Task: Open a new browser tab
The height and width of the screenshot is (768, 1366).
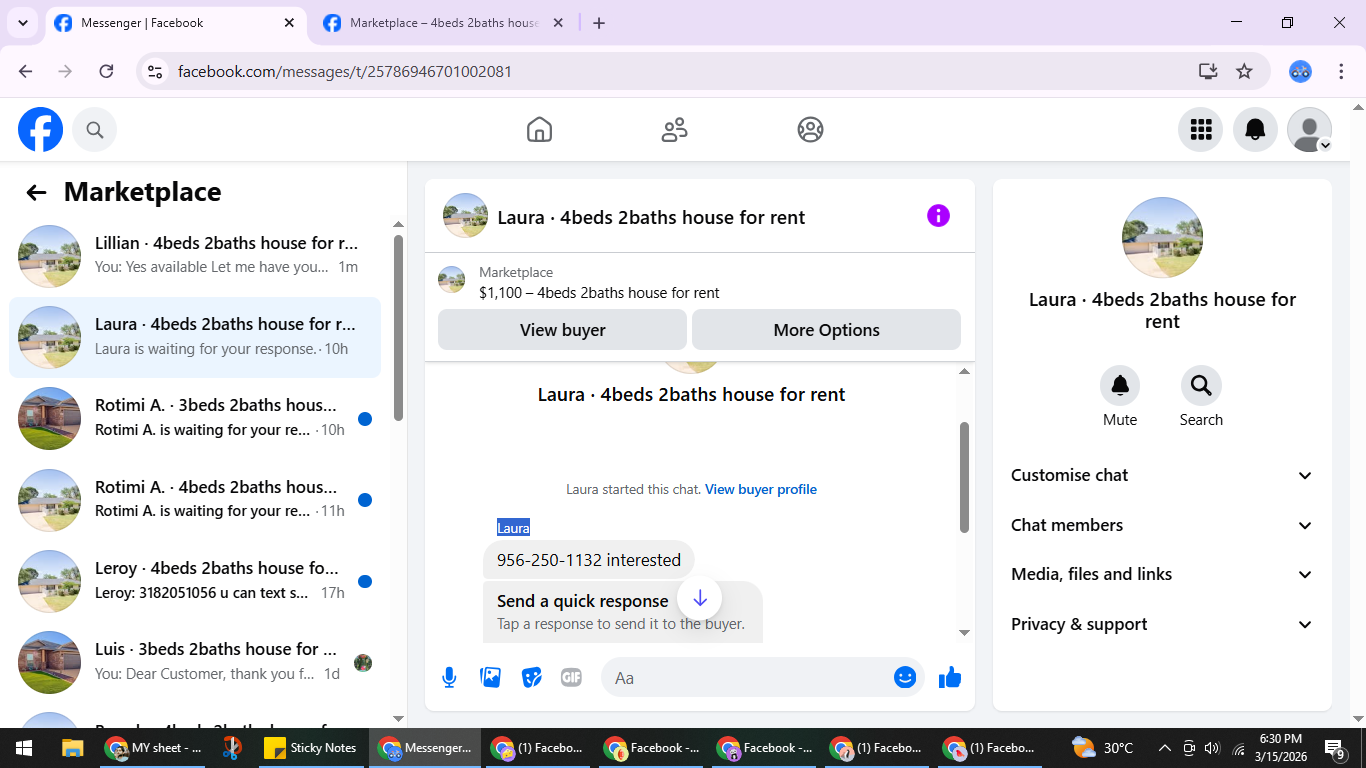Action: [x=599, y=23]
